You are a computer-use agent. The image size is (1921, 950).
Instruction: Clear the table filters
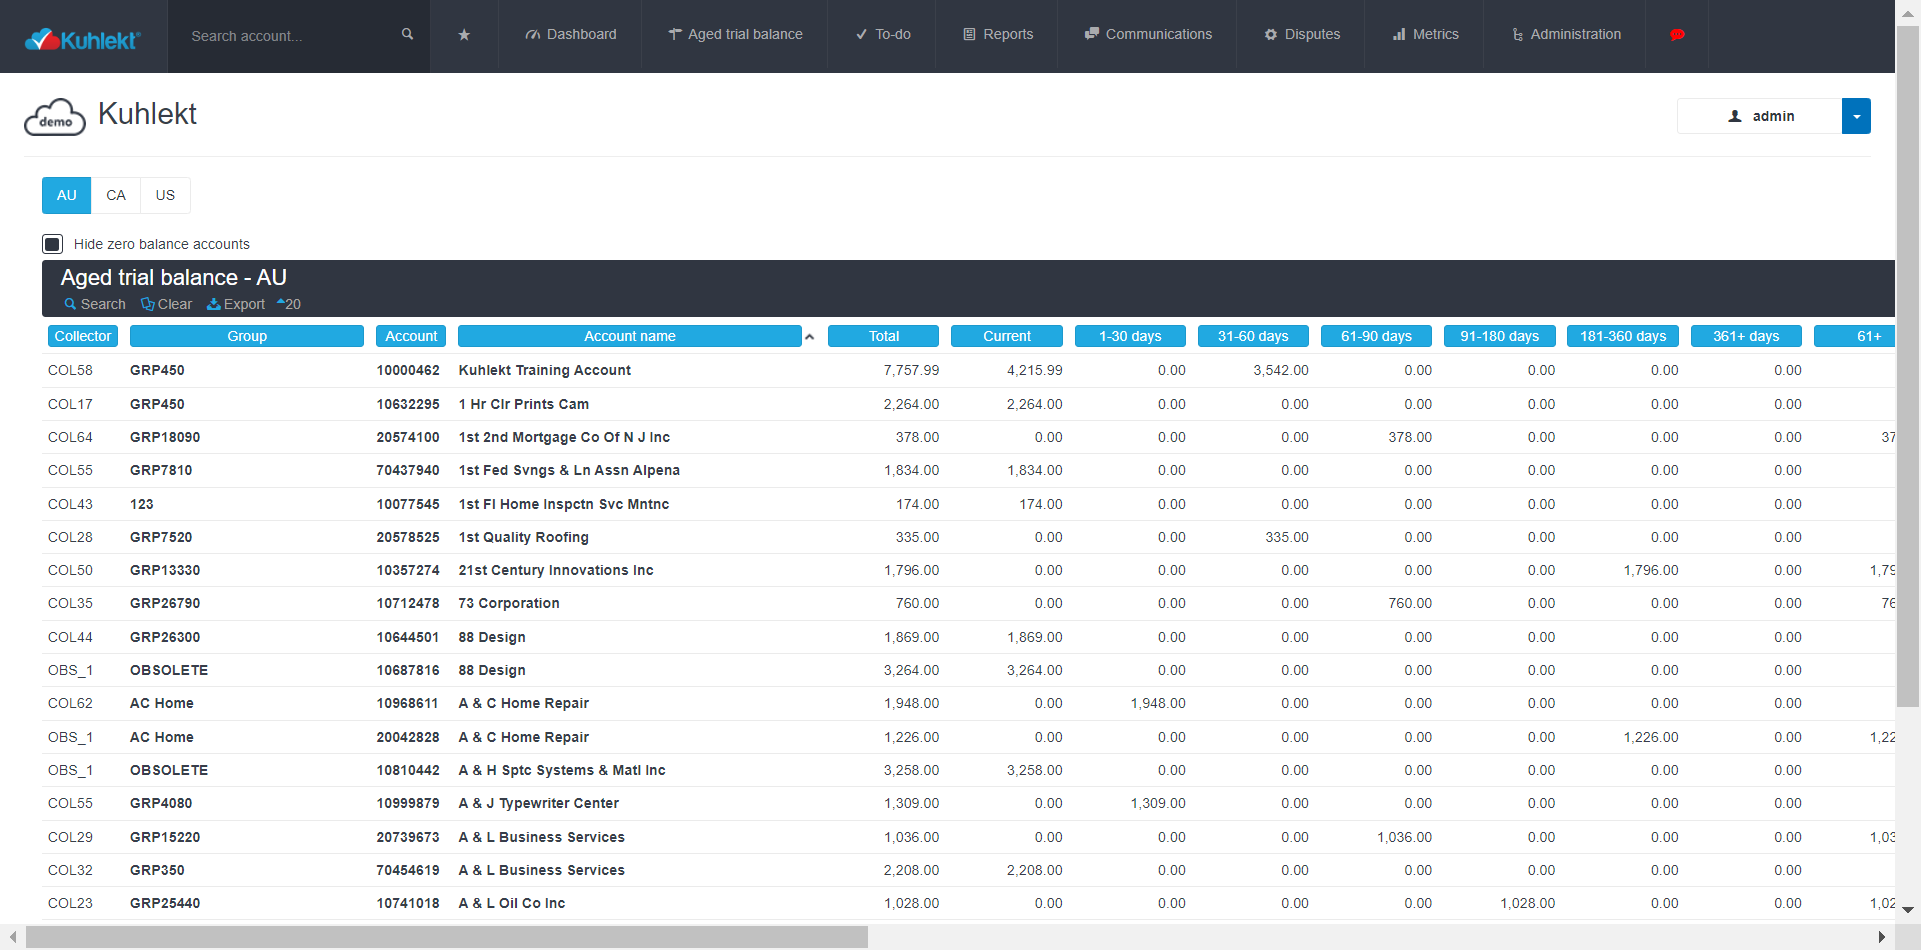click(x=166, y=304)
